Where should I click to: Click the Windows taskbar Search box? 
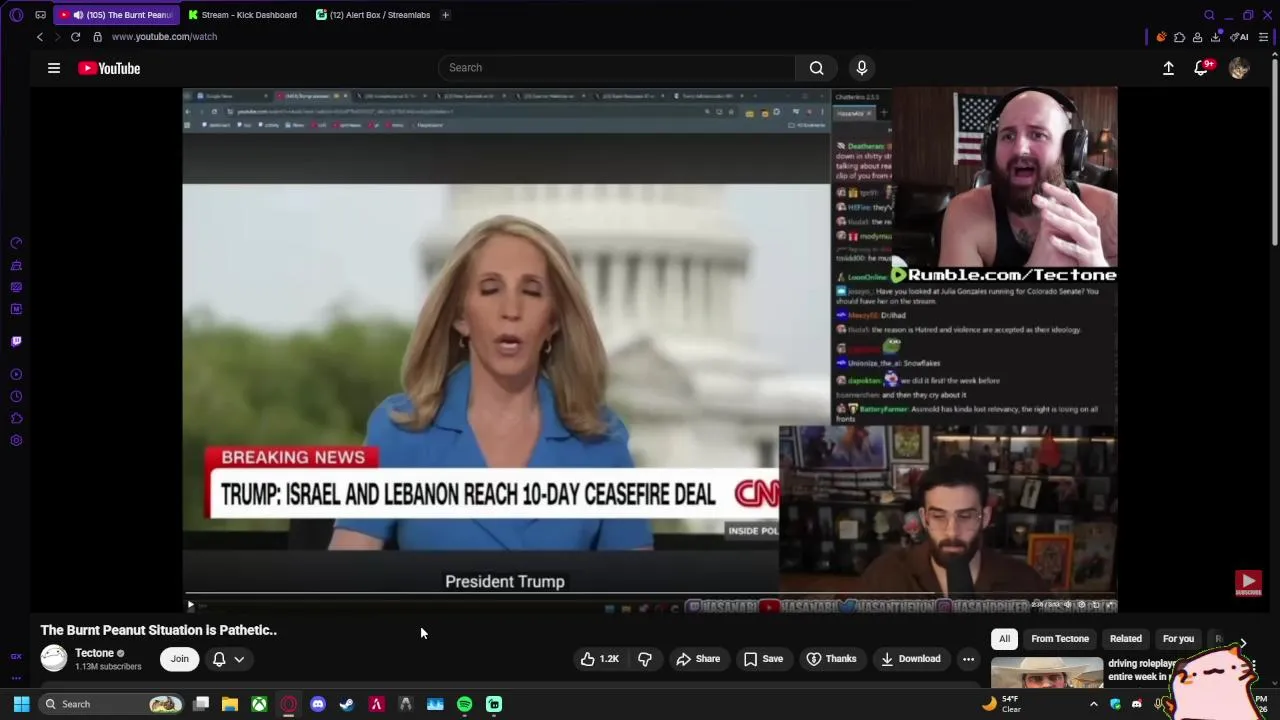point(113,704)
